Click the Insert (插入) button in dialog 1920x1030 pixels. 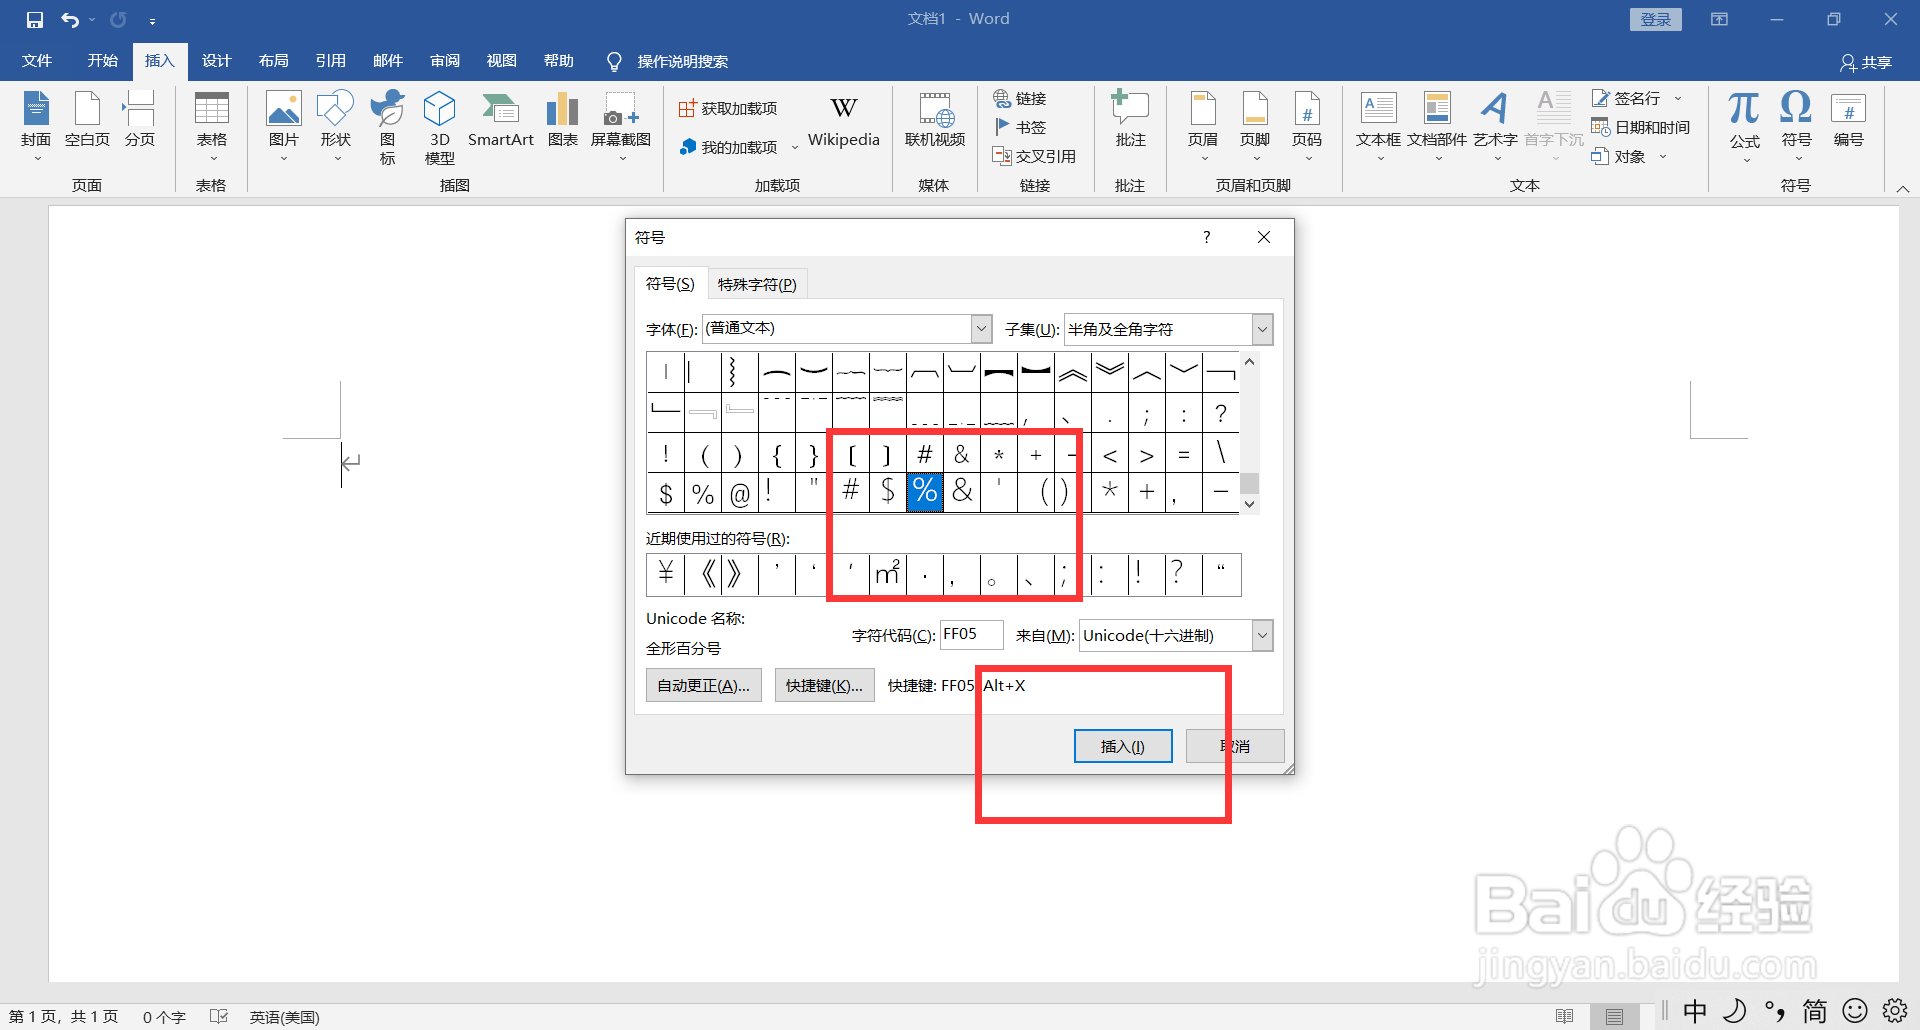coord(1123,746)
